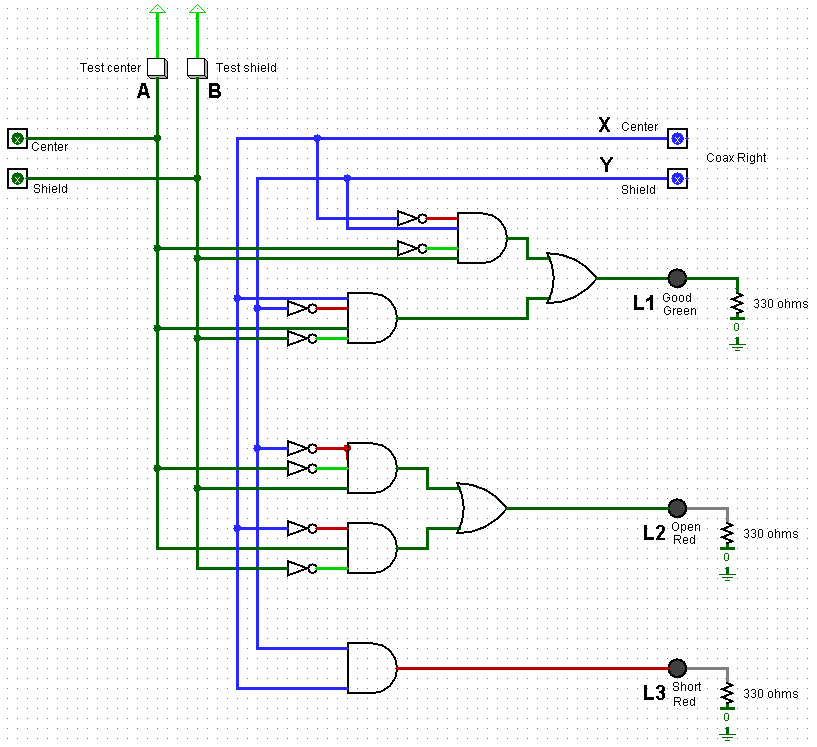
Task: Select the topmost AND gate
Action: (480, 237)
